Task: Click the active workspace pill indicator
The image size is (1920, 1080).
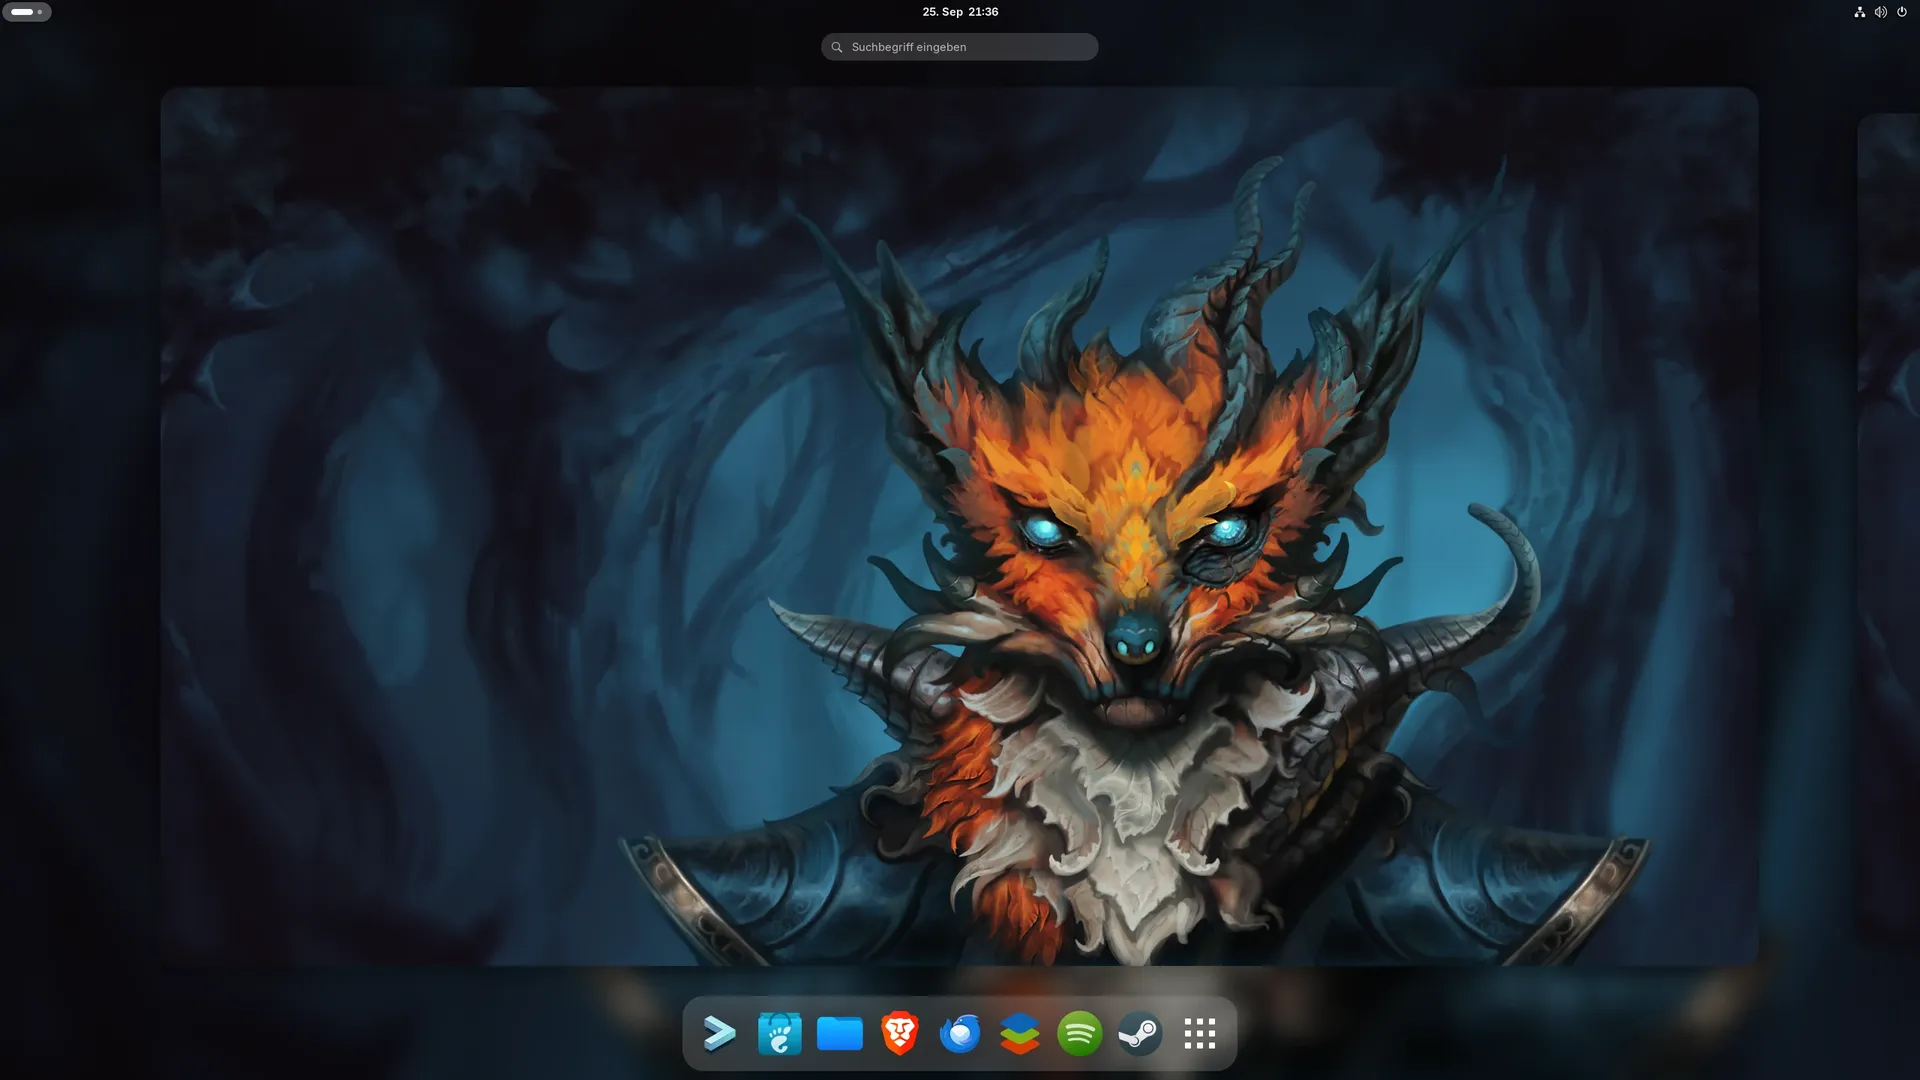Action: tap(22, 12)
